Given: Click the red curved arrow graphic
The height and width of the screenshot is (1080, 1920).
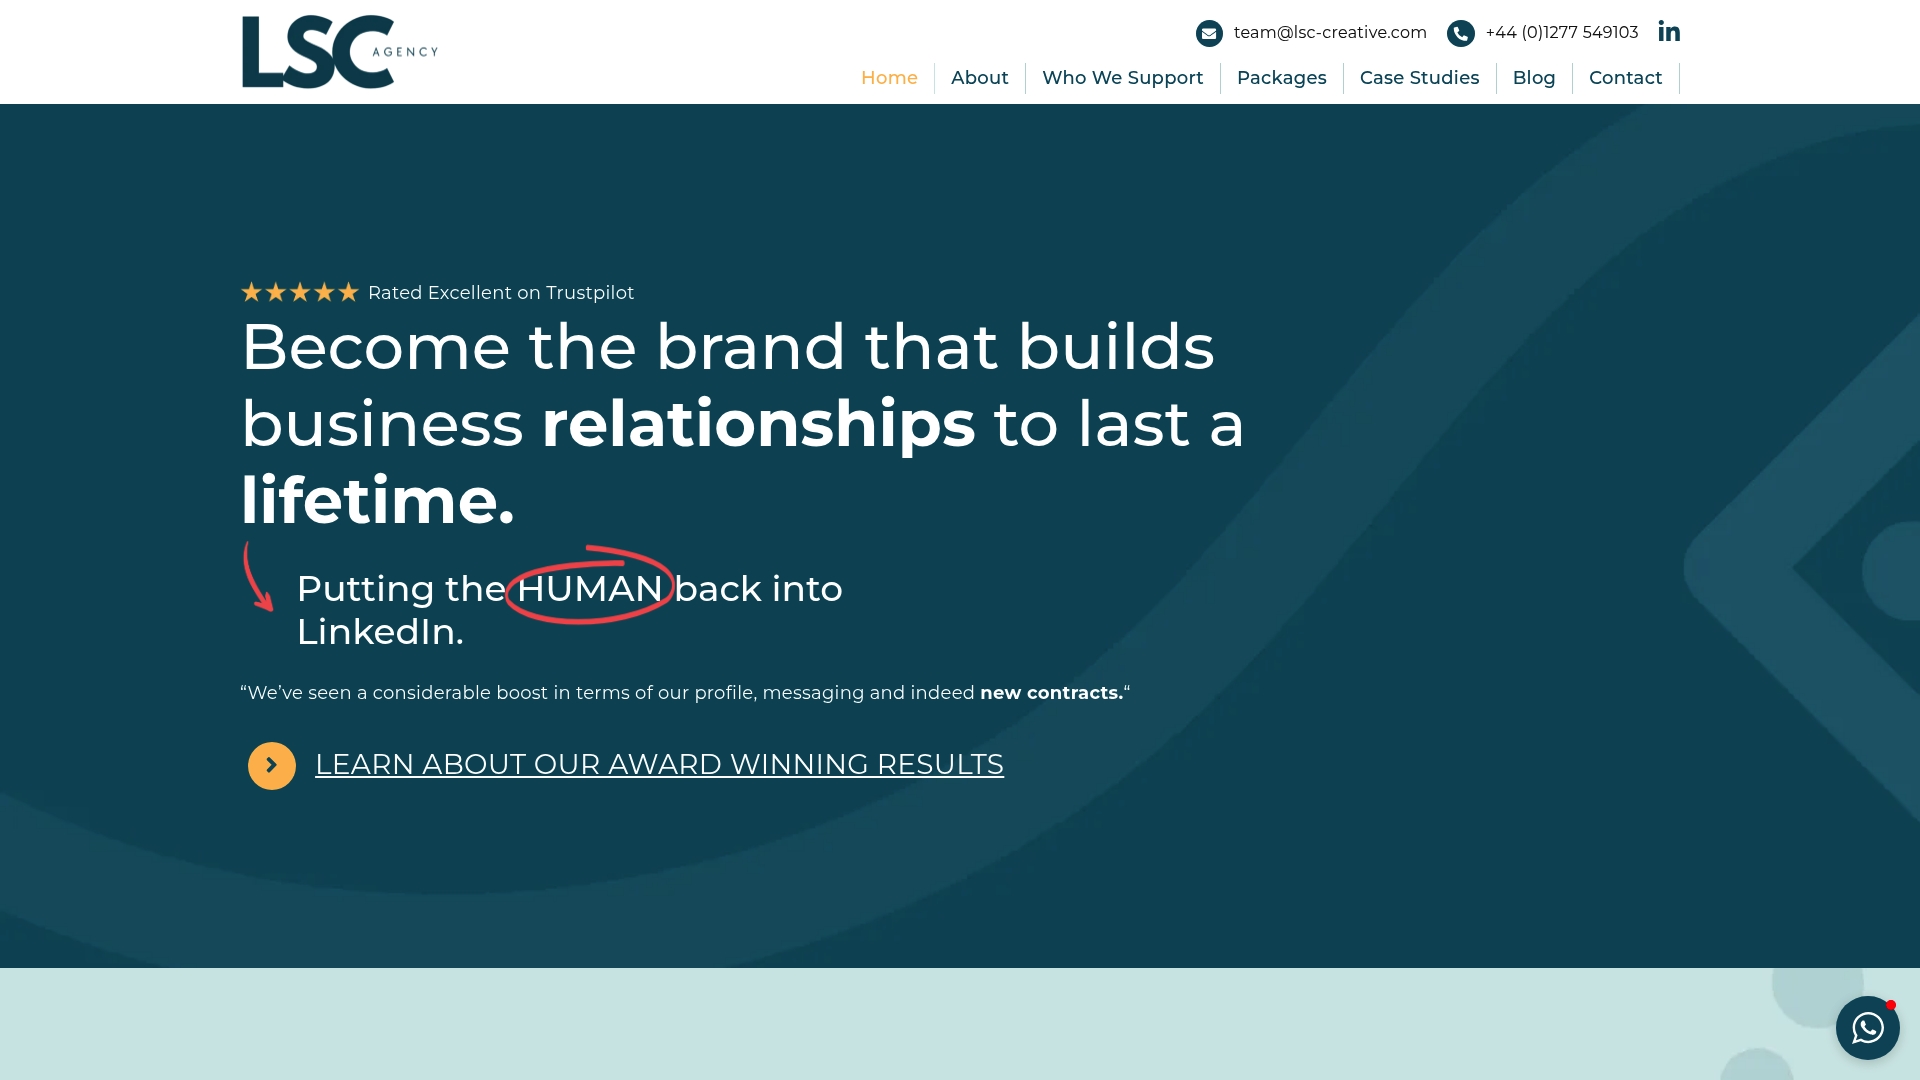Looking at the screenshot, I should tap(258, 576).
